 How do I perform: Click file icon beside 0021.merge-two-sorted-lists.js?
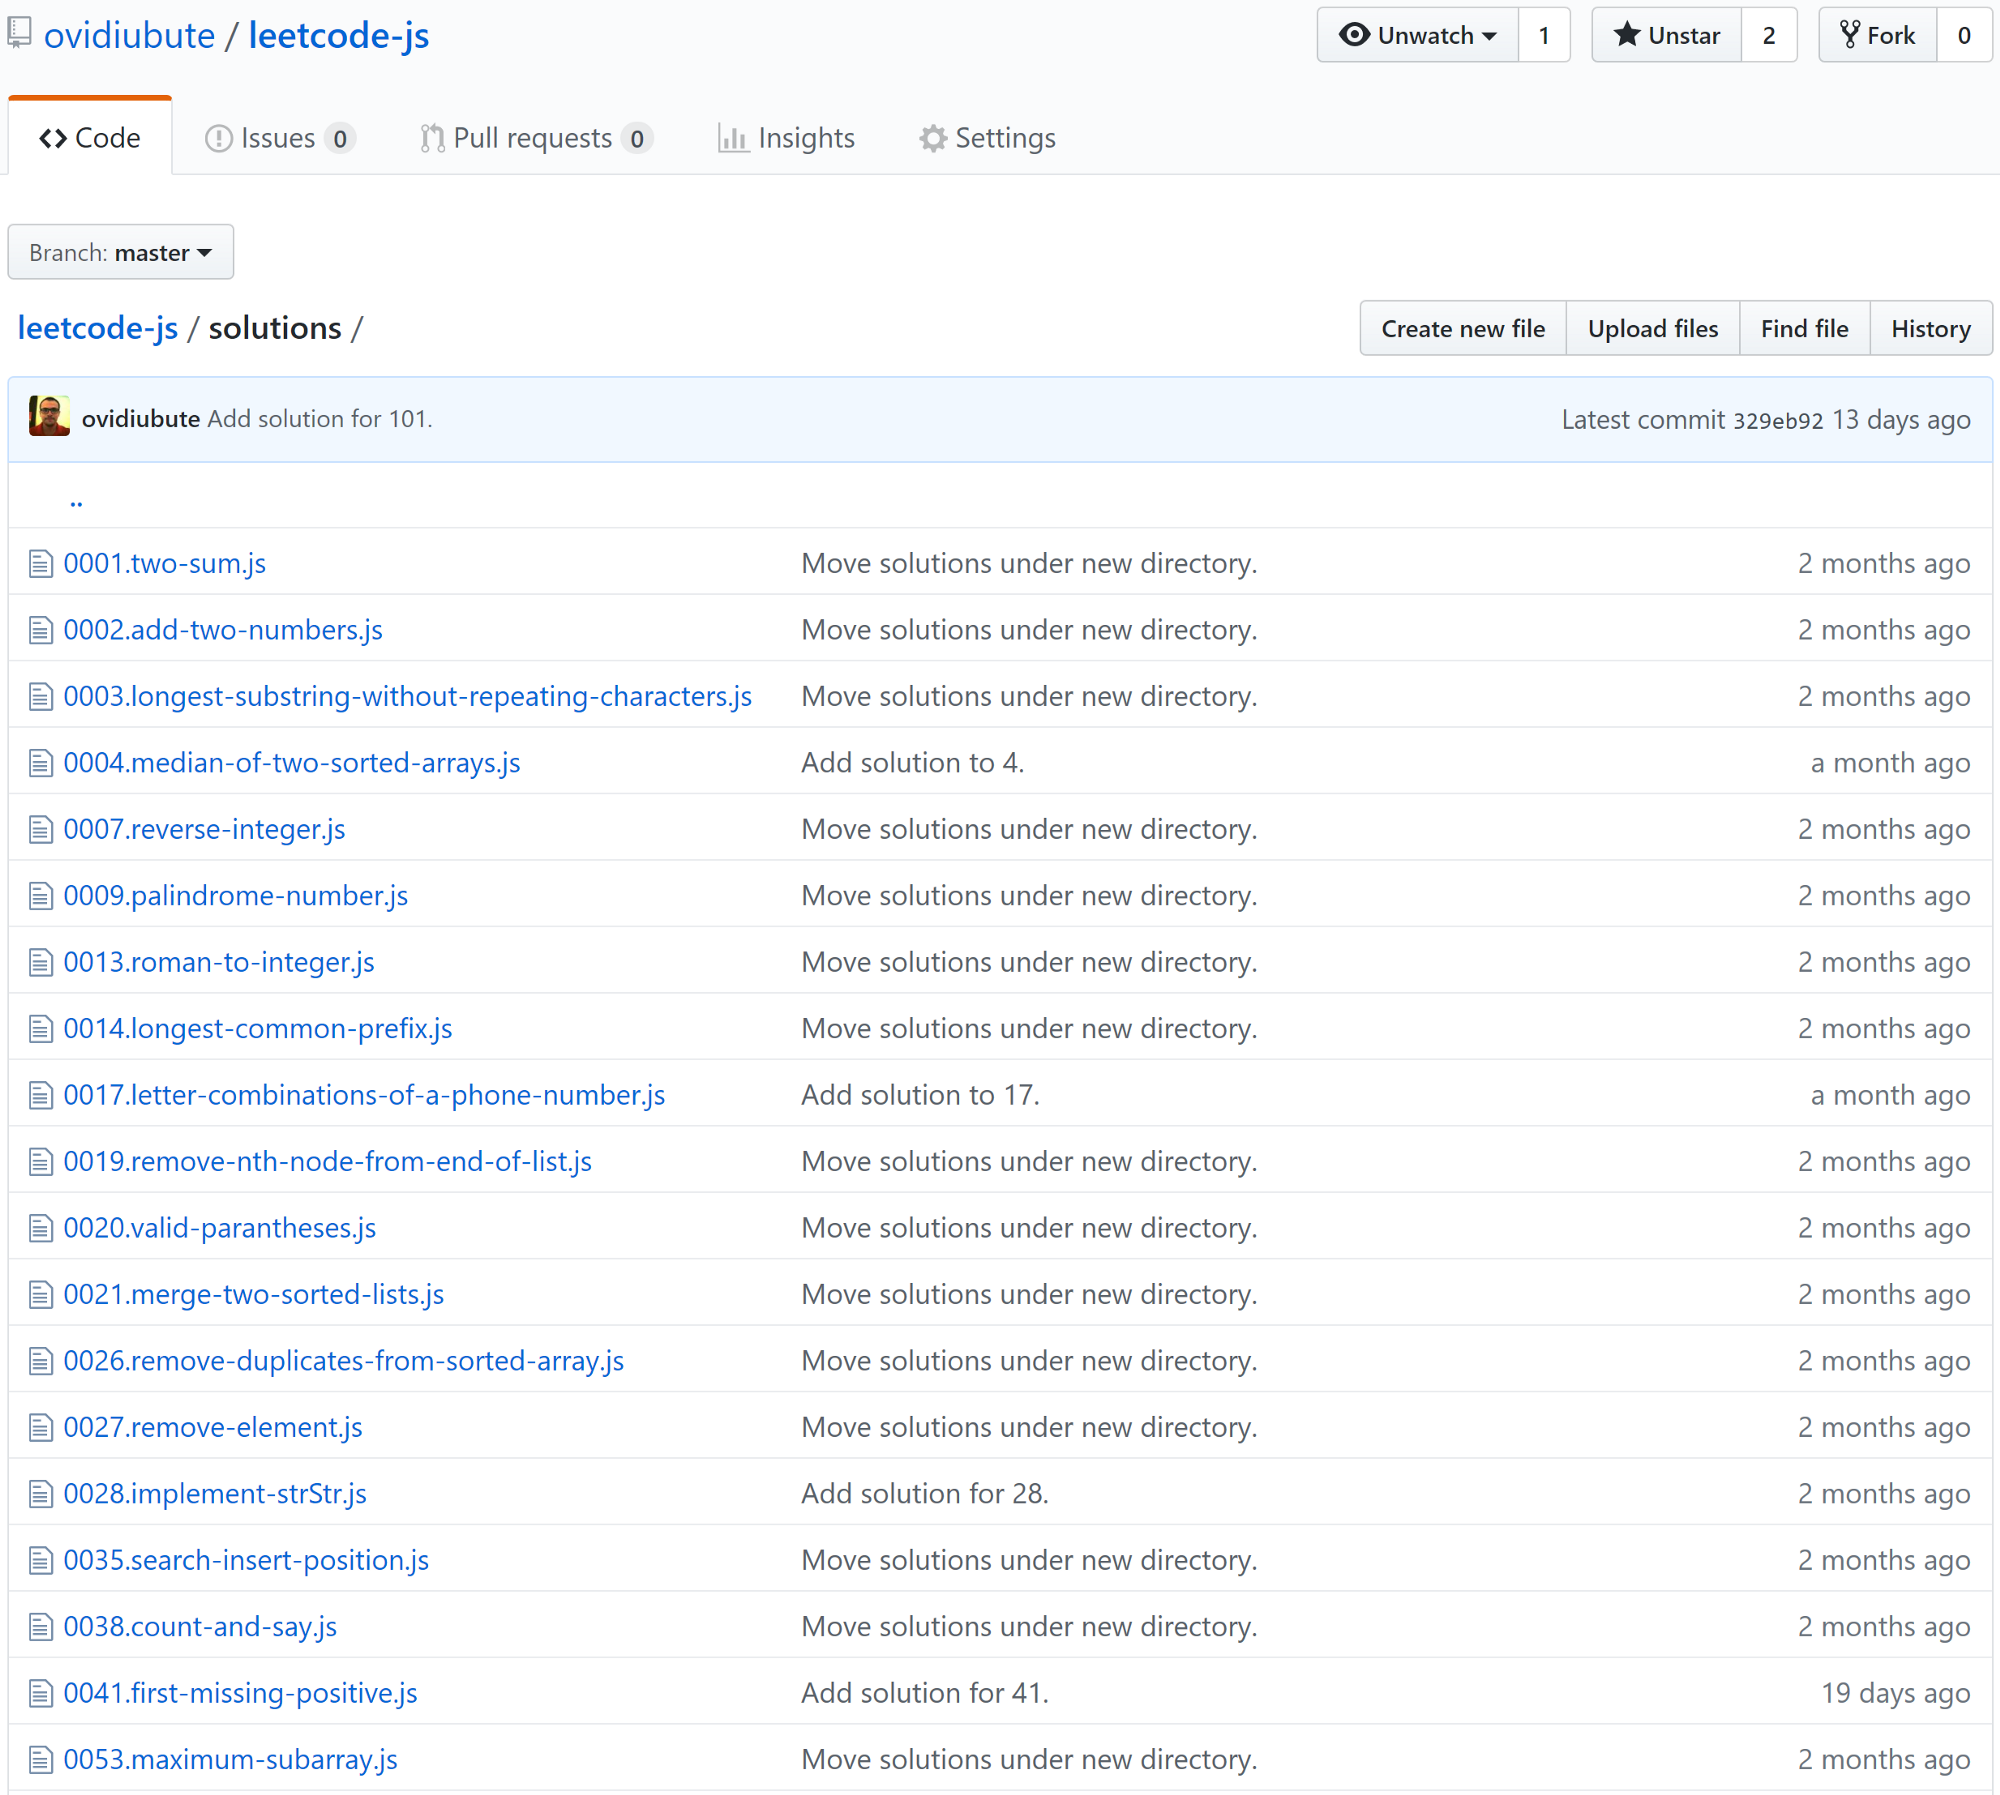(40, 1295)
